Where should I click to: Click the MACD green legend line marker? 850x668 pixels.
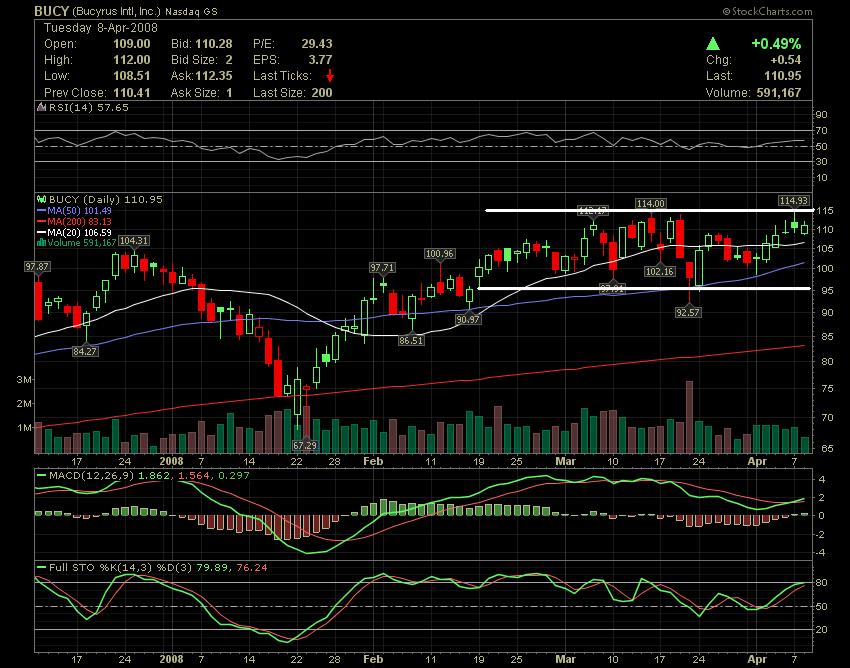tap(41, 476)
